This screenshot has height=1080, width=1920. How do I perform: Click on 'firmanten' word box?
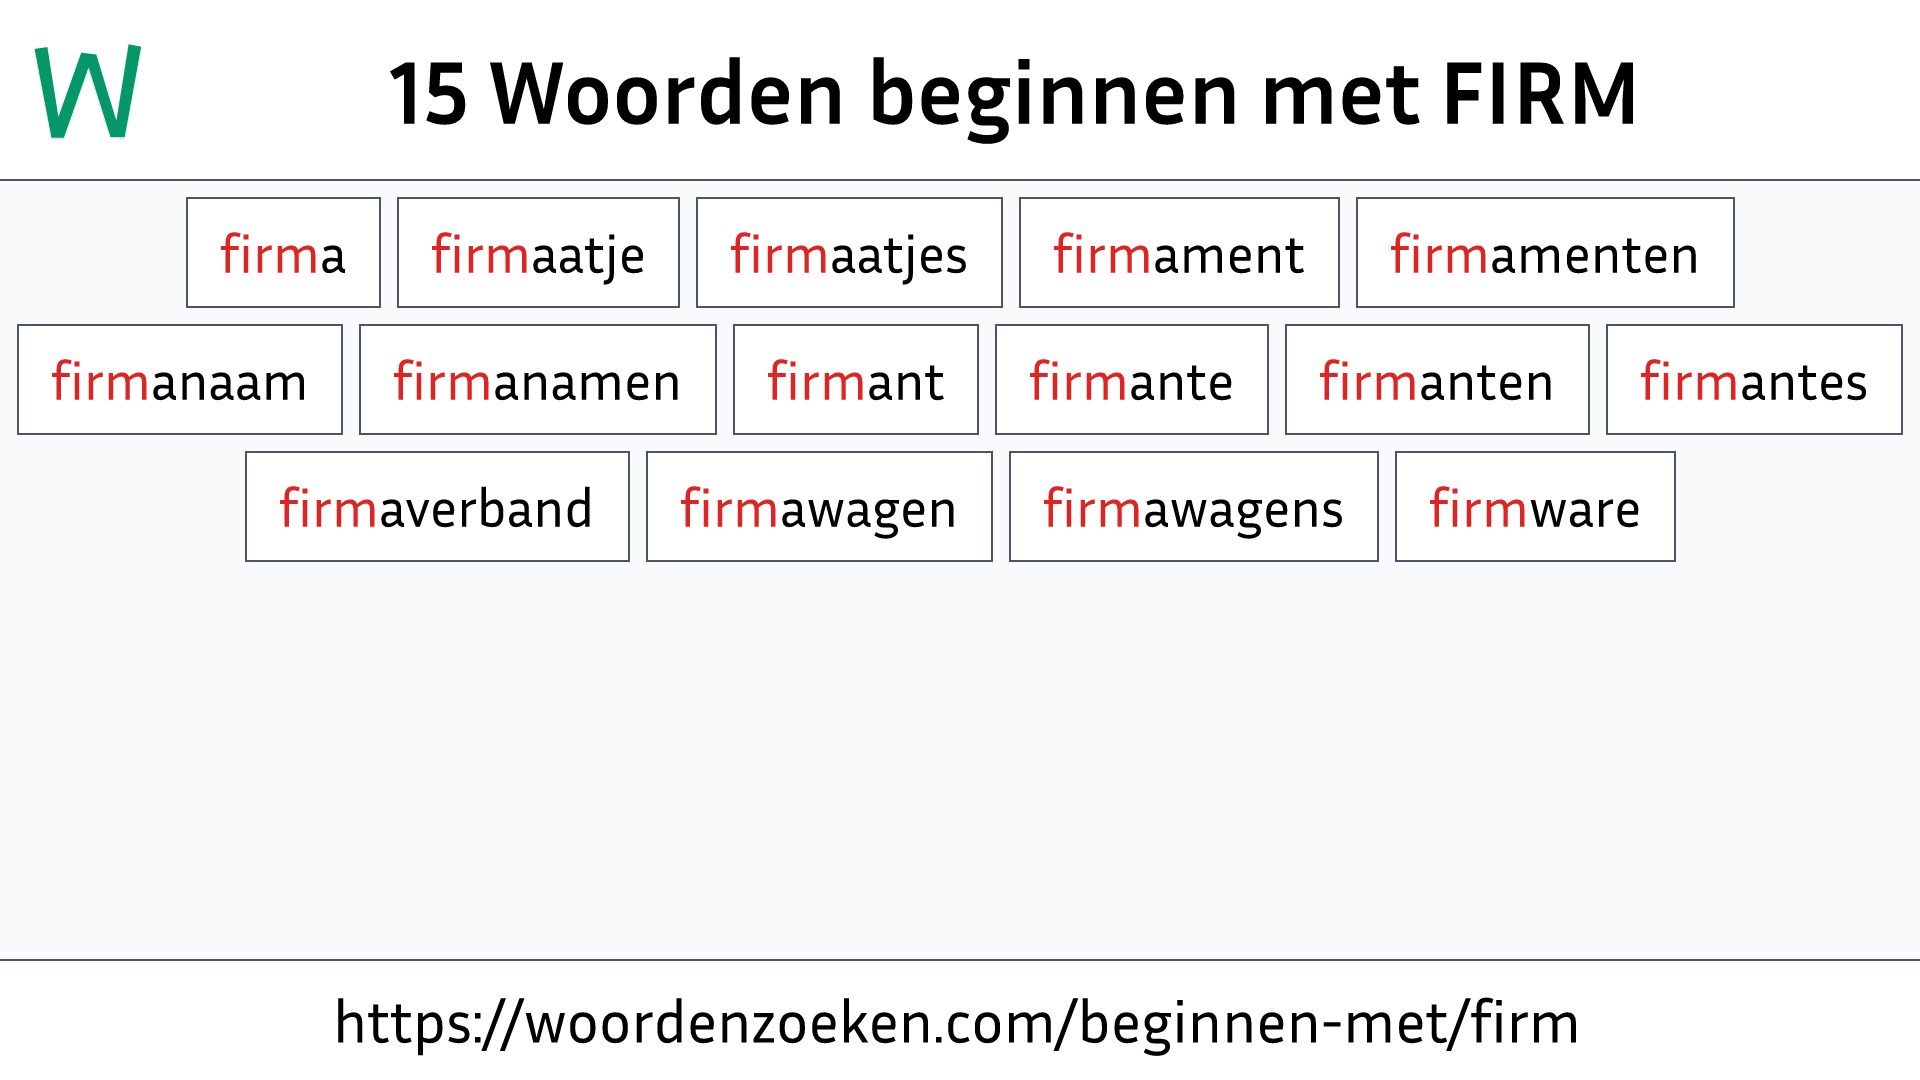point(1437,381)
